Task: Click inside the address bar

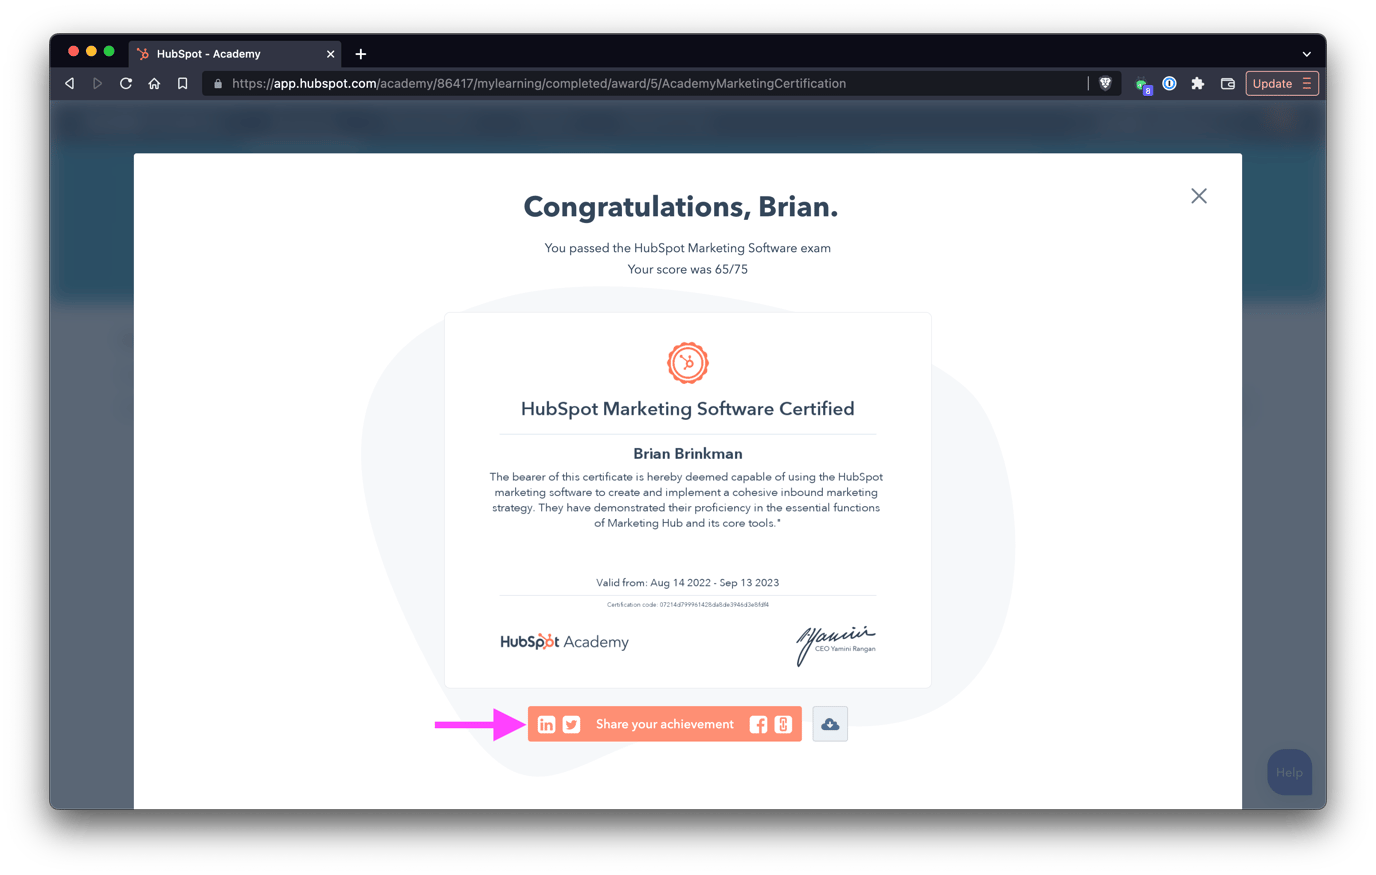Action: coord(600,84)
